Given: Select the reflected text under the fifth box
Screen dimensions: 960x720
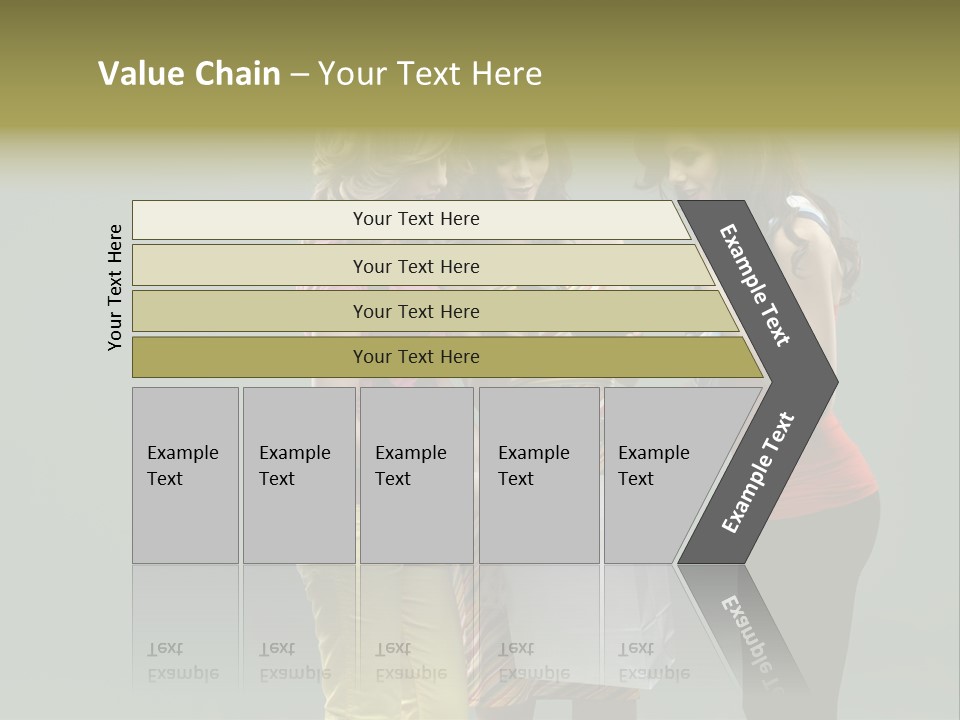Looking at the screenshot, I should click(x=654, y=661).
